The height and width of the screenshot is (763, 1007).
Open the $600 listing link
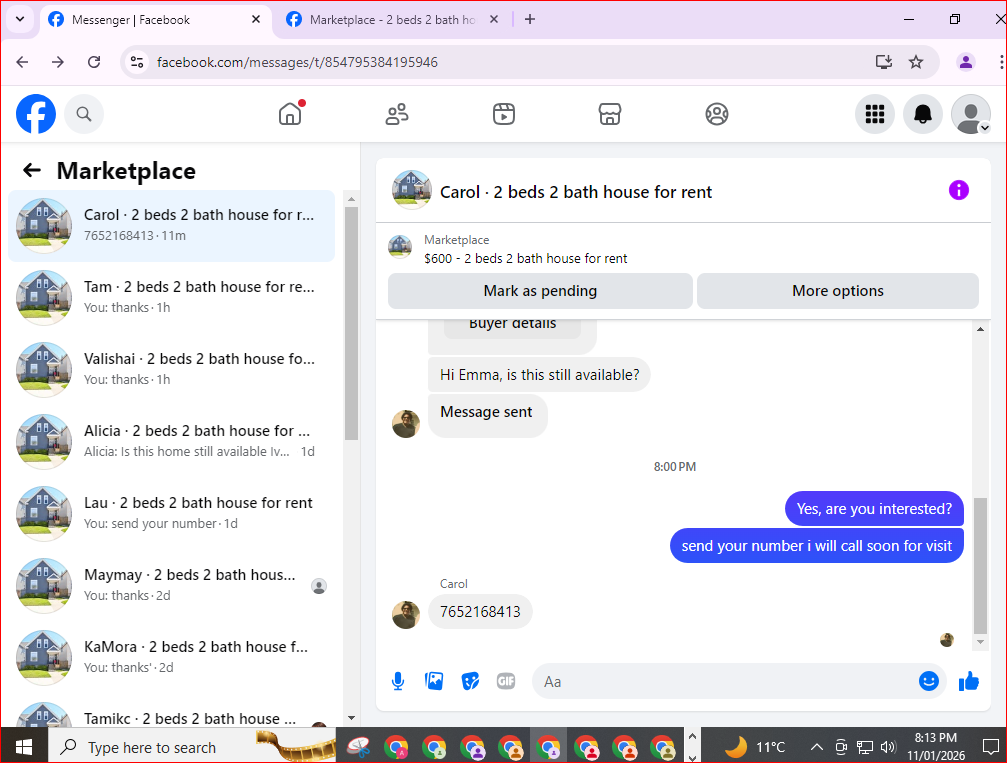tap(525, 258)
